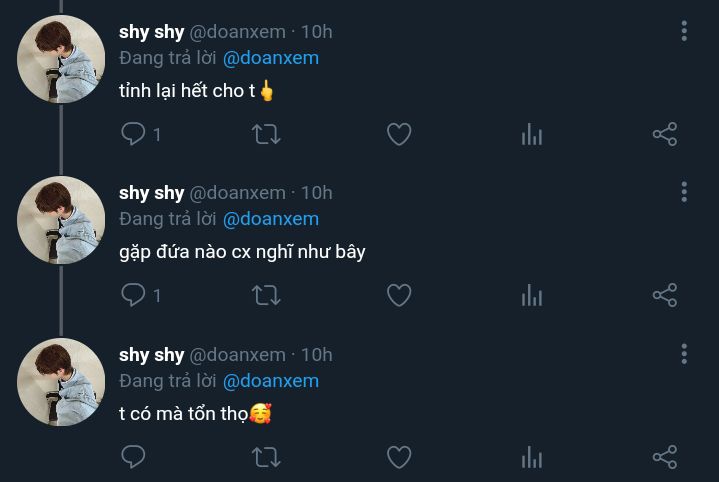Image resolution: width=719 pixels, height=482 pixels.
Task: Like the 't có mà tổn thọ' tweet
Action: pos(399,457)
